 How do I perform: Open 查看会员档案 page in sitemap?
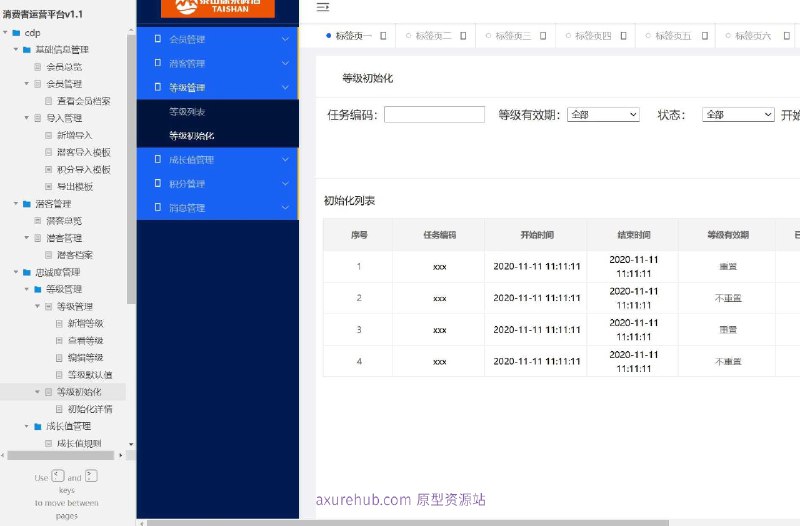click(x=84, y=101)
